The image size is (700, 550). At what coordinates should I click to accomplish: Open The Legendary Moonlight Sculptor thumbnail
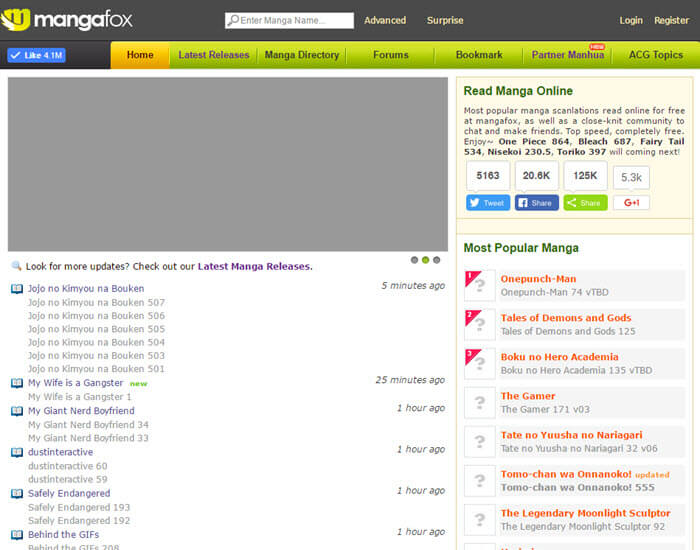click(x=480, y=520)
